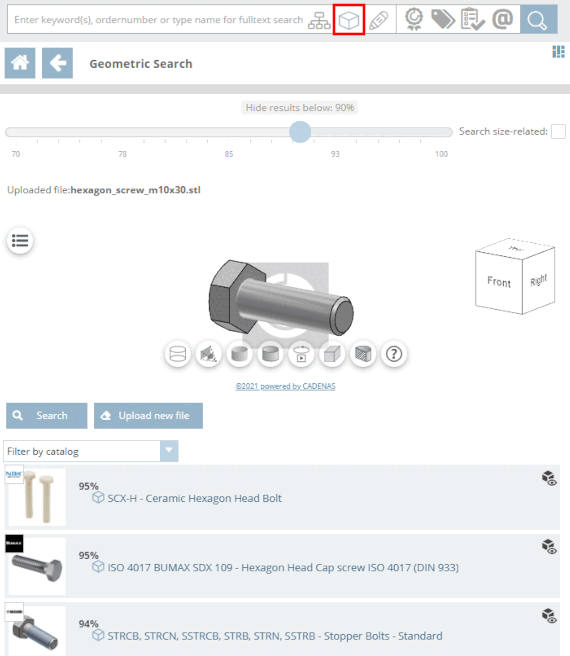Screen dimensions: 570x656
Task: Click the certificate badge search icon
Action: [x=414, y=20]
